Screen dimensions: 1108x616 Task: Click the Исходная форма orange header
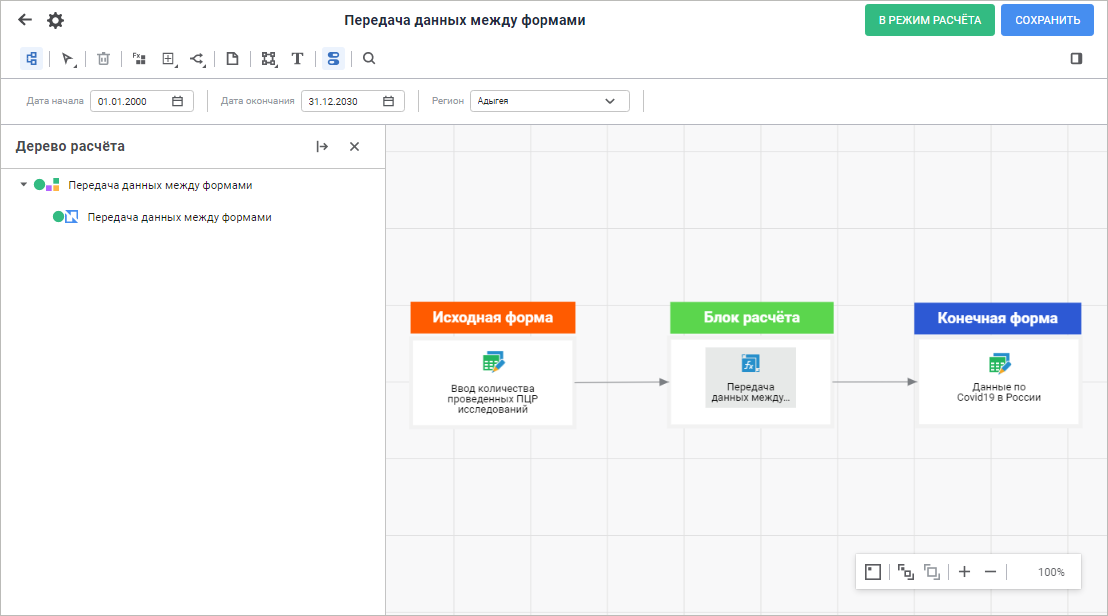[493, 318]
